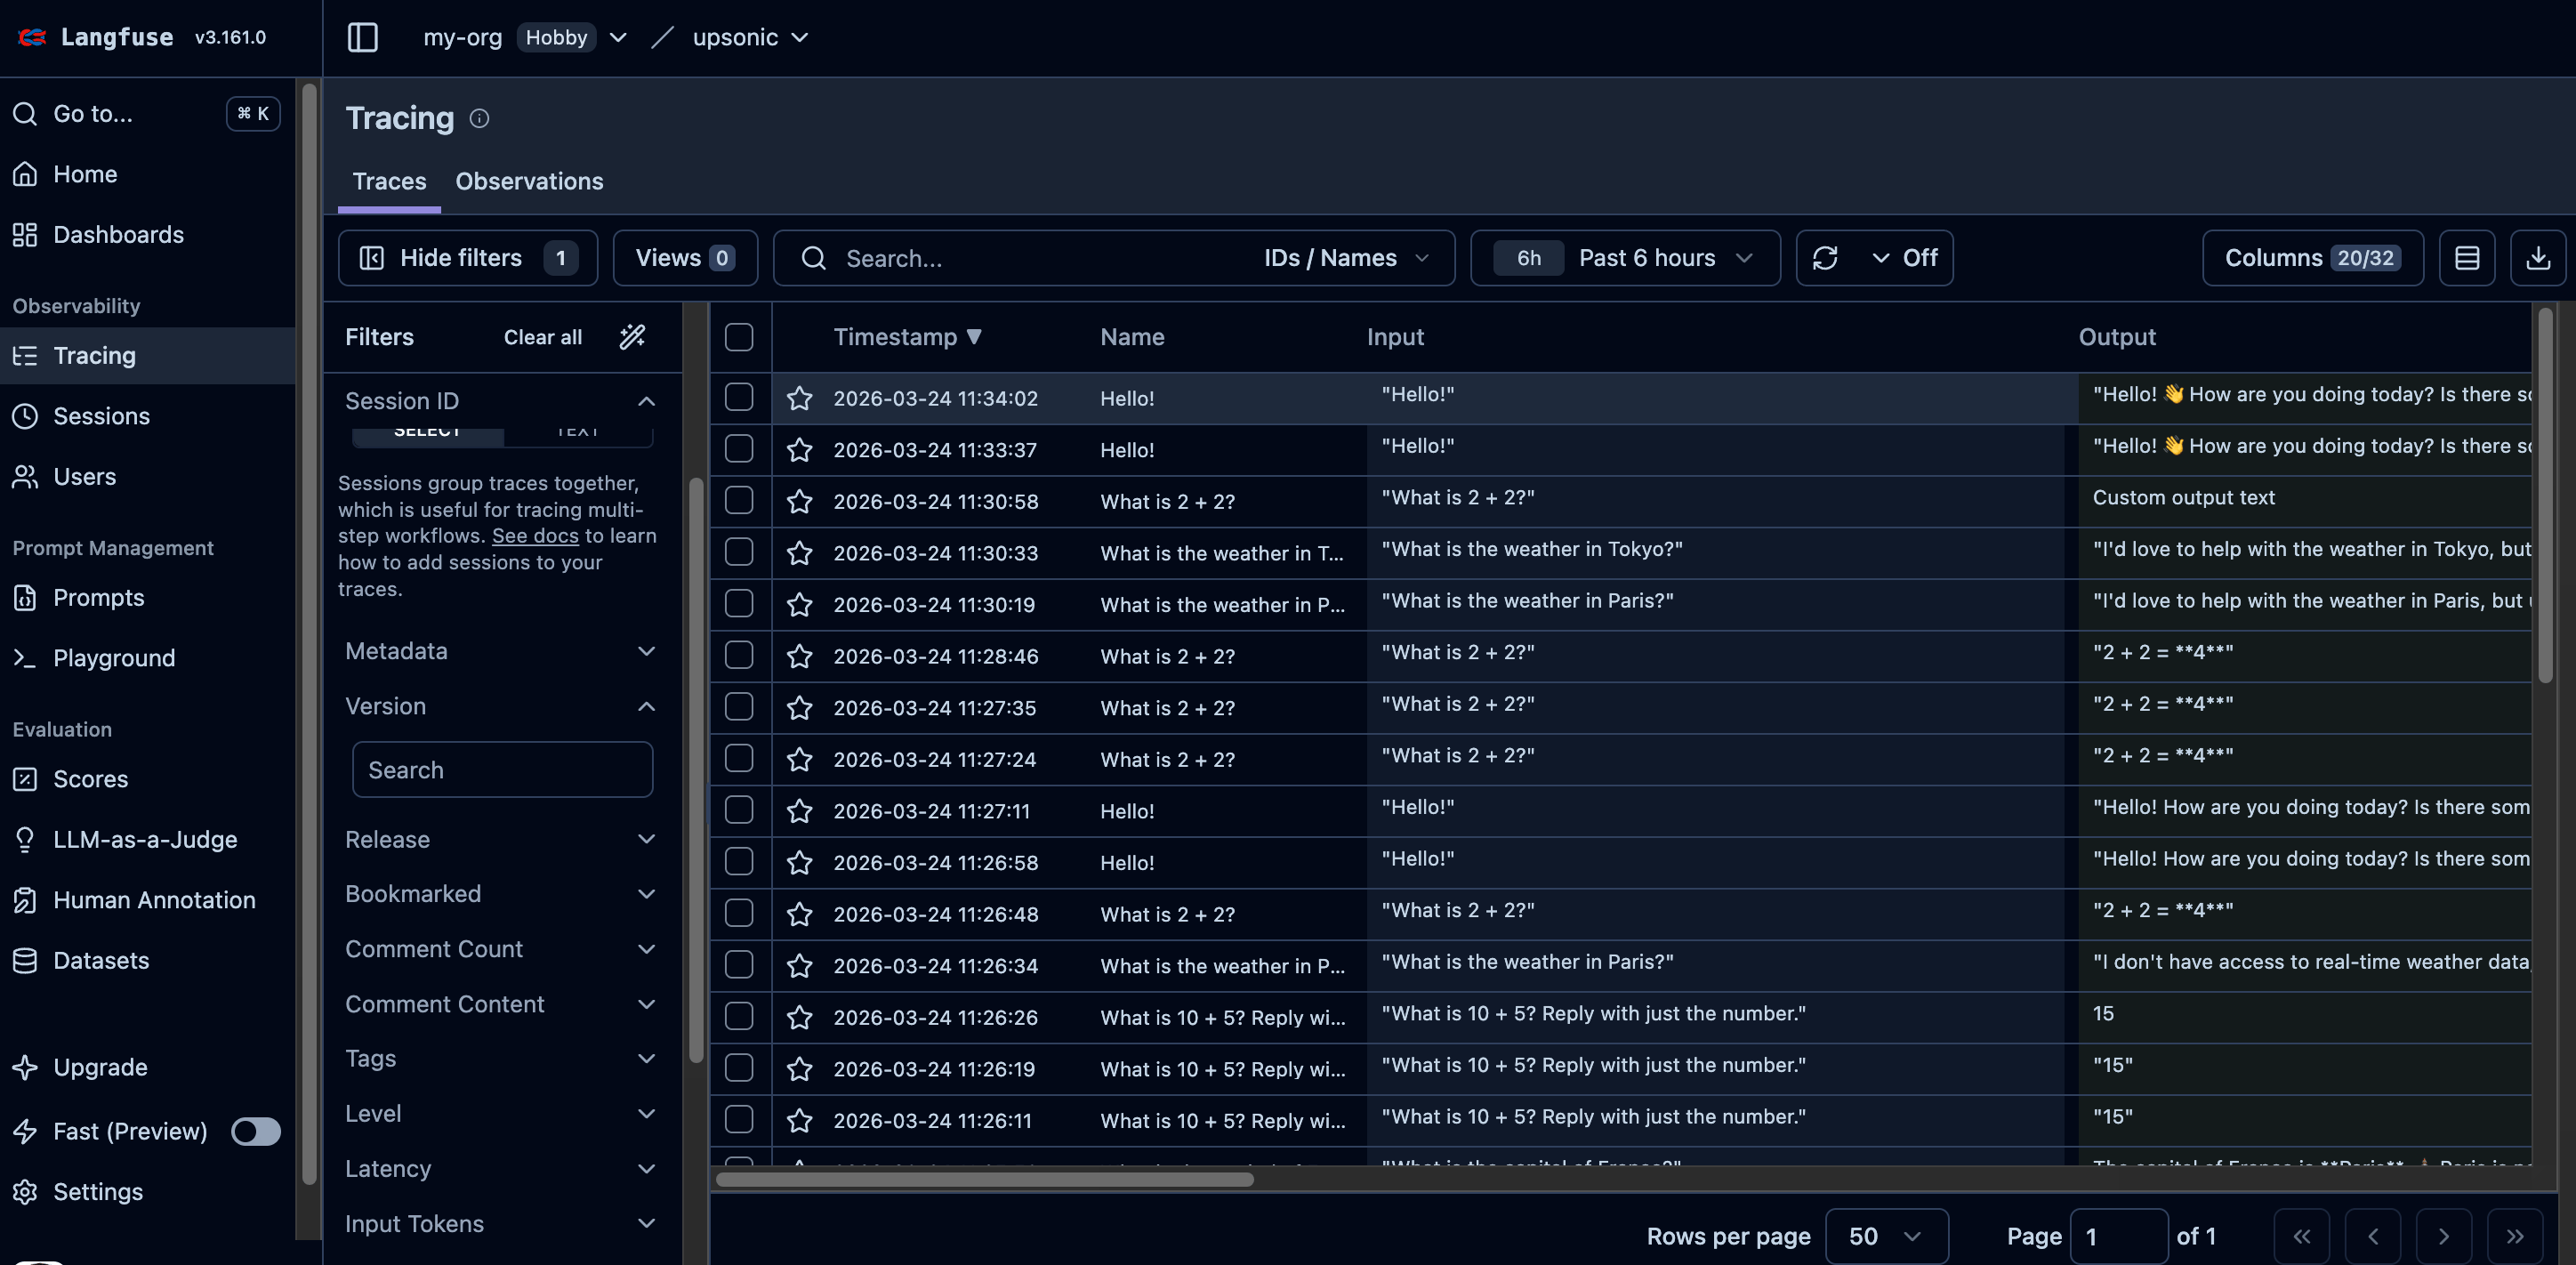The height and width of the screenshot is (1265, 2576).
Task: Click the horizontal table scrollbar
Action: pos(984,1180)
